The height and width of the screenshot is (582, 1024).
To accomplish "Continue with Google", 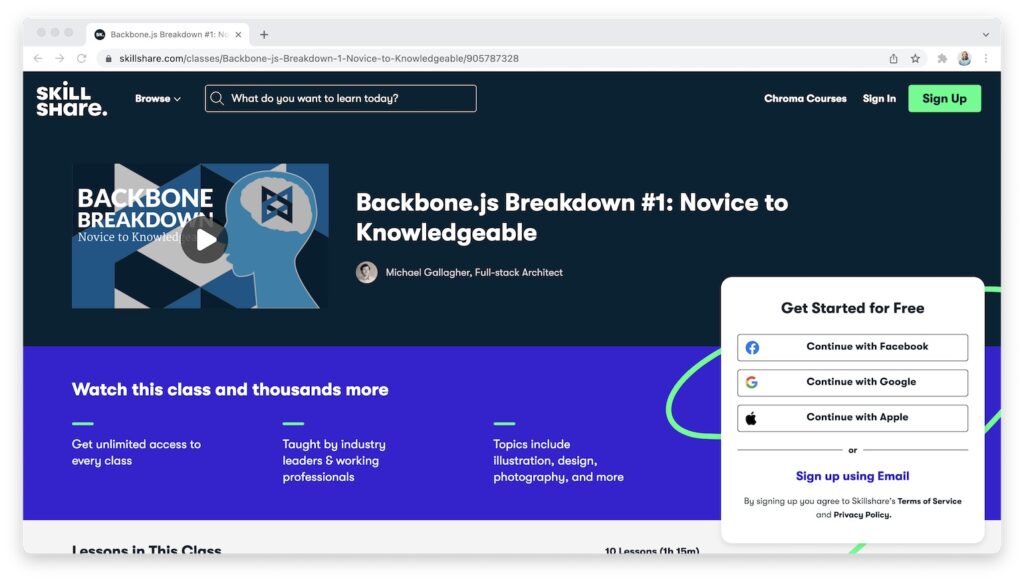I will point(852,383).
